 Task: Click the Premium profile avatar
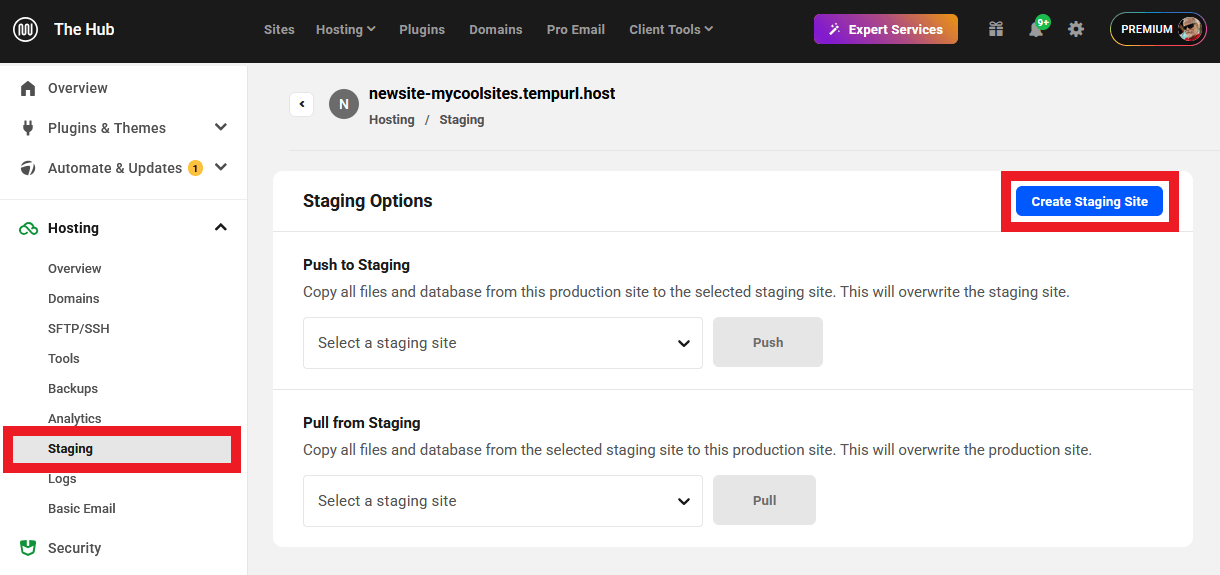pos(1190,29)
